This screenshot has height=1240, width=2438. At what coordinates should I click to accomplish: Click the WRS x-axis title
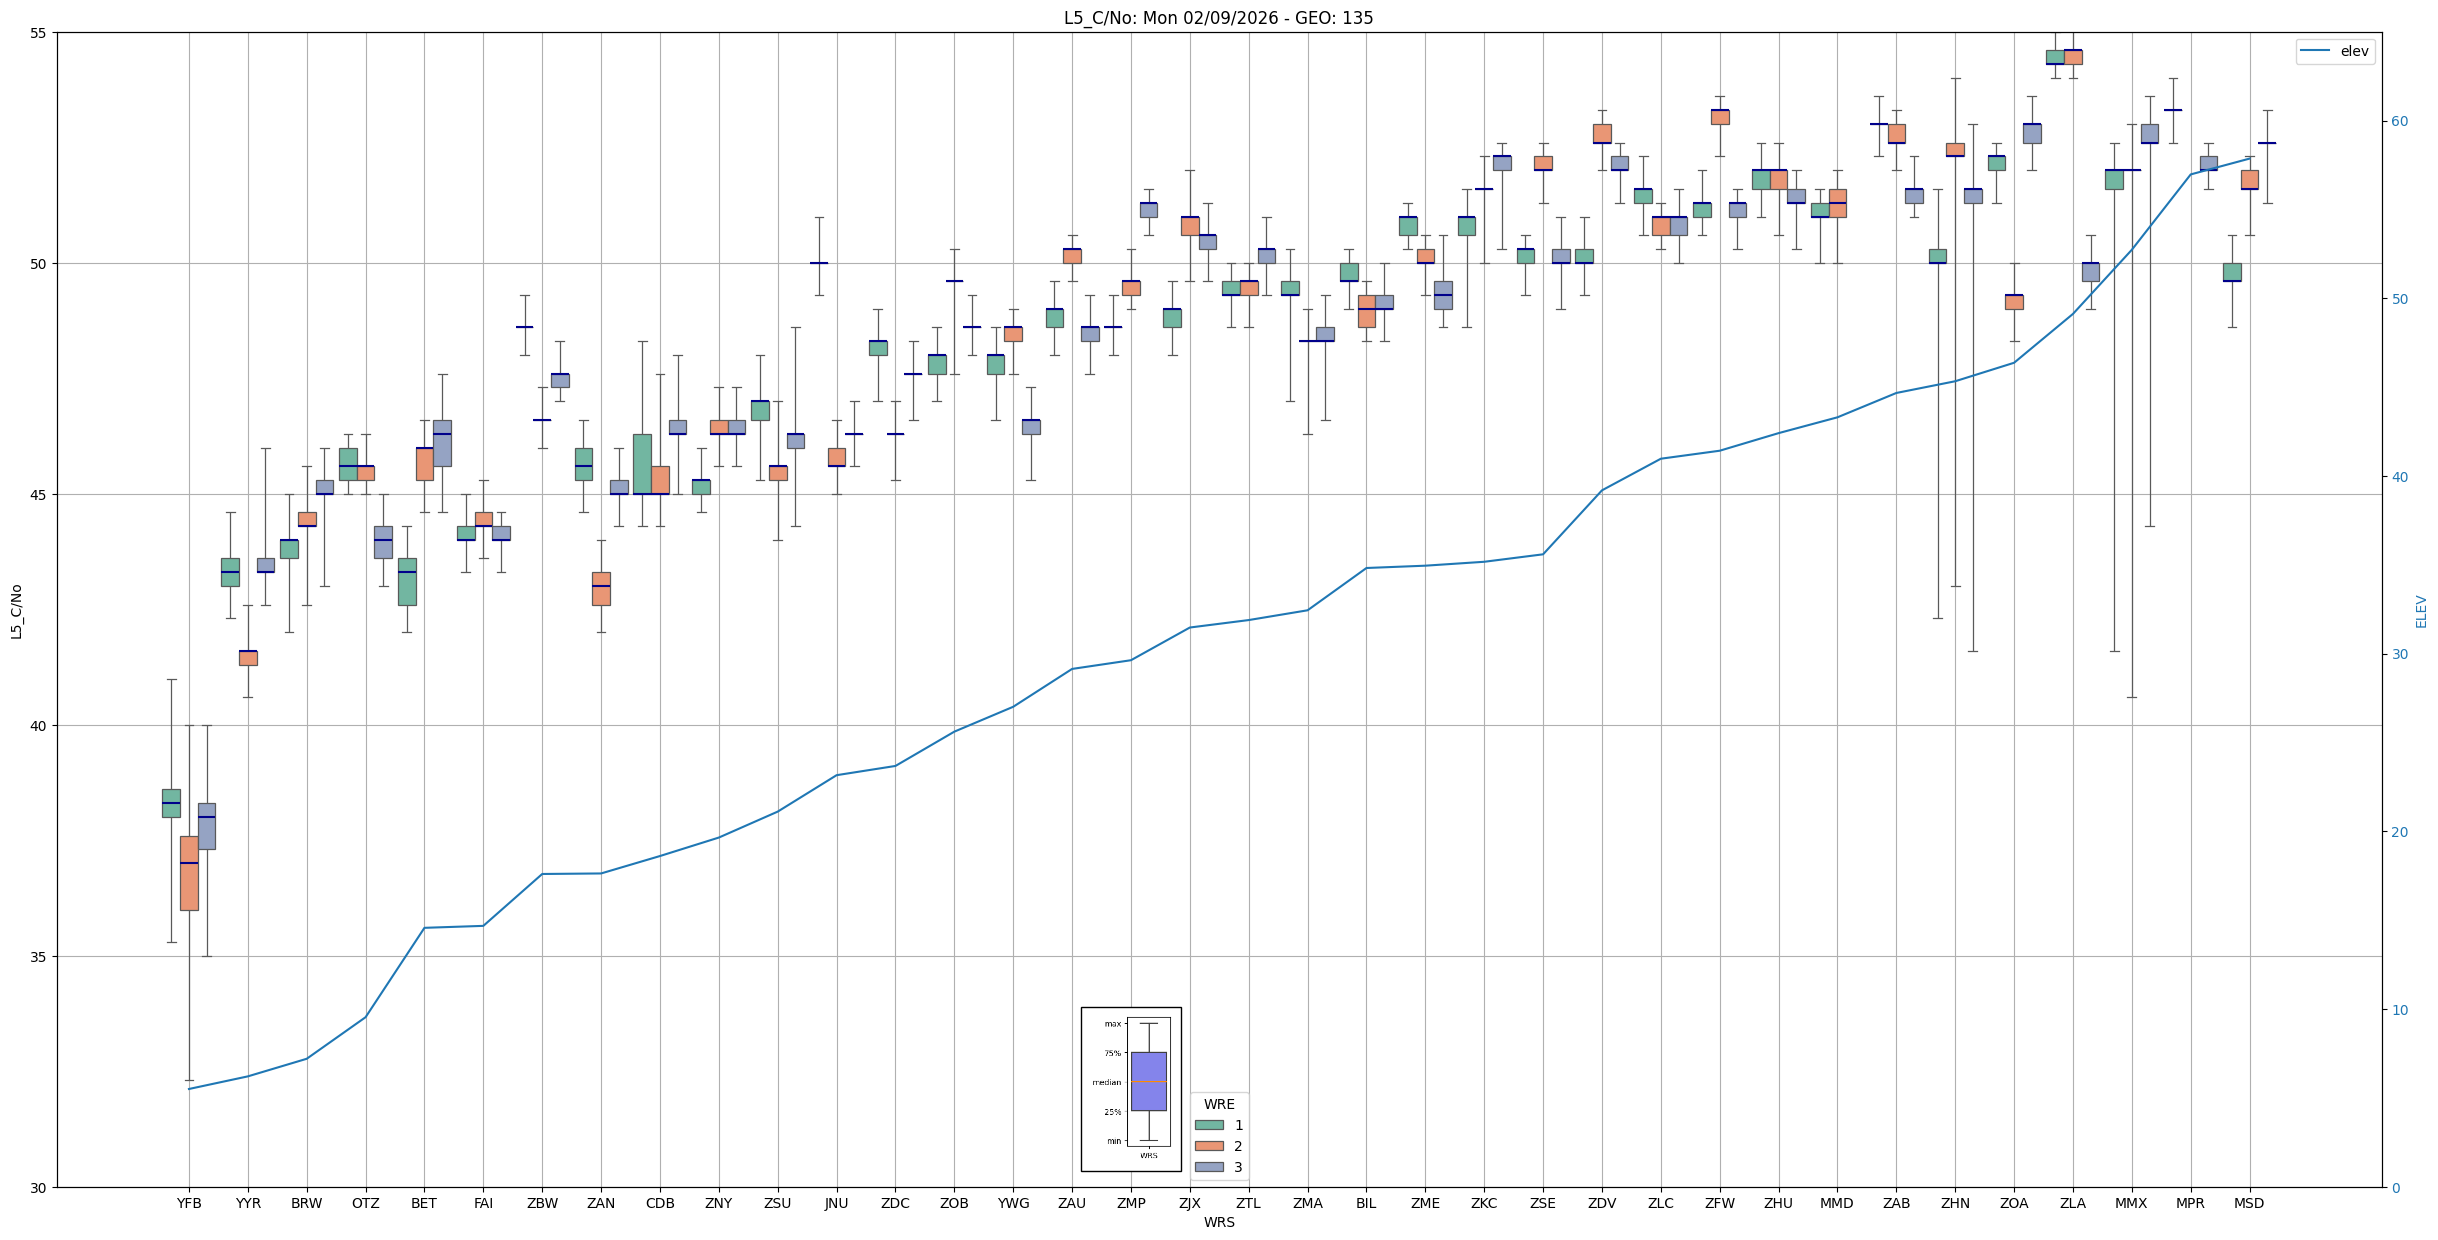click(x=1219, y=1222)
